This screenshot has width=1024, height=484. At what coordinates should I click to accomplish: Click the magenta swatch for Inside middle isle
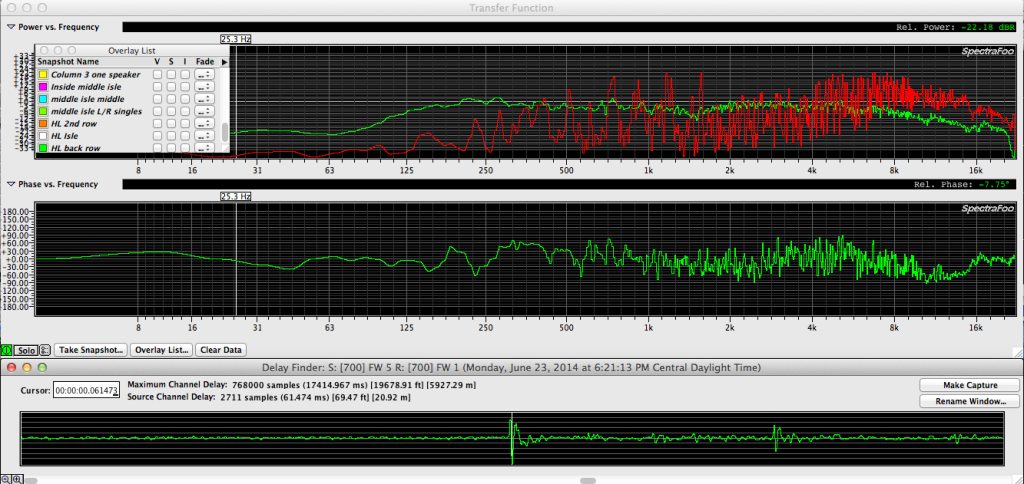[x=43, y=87]
